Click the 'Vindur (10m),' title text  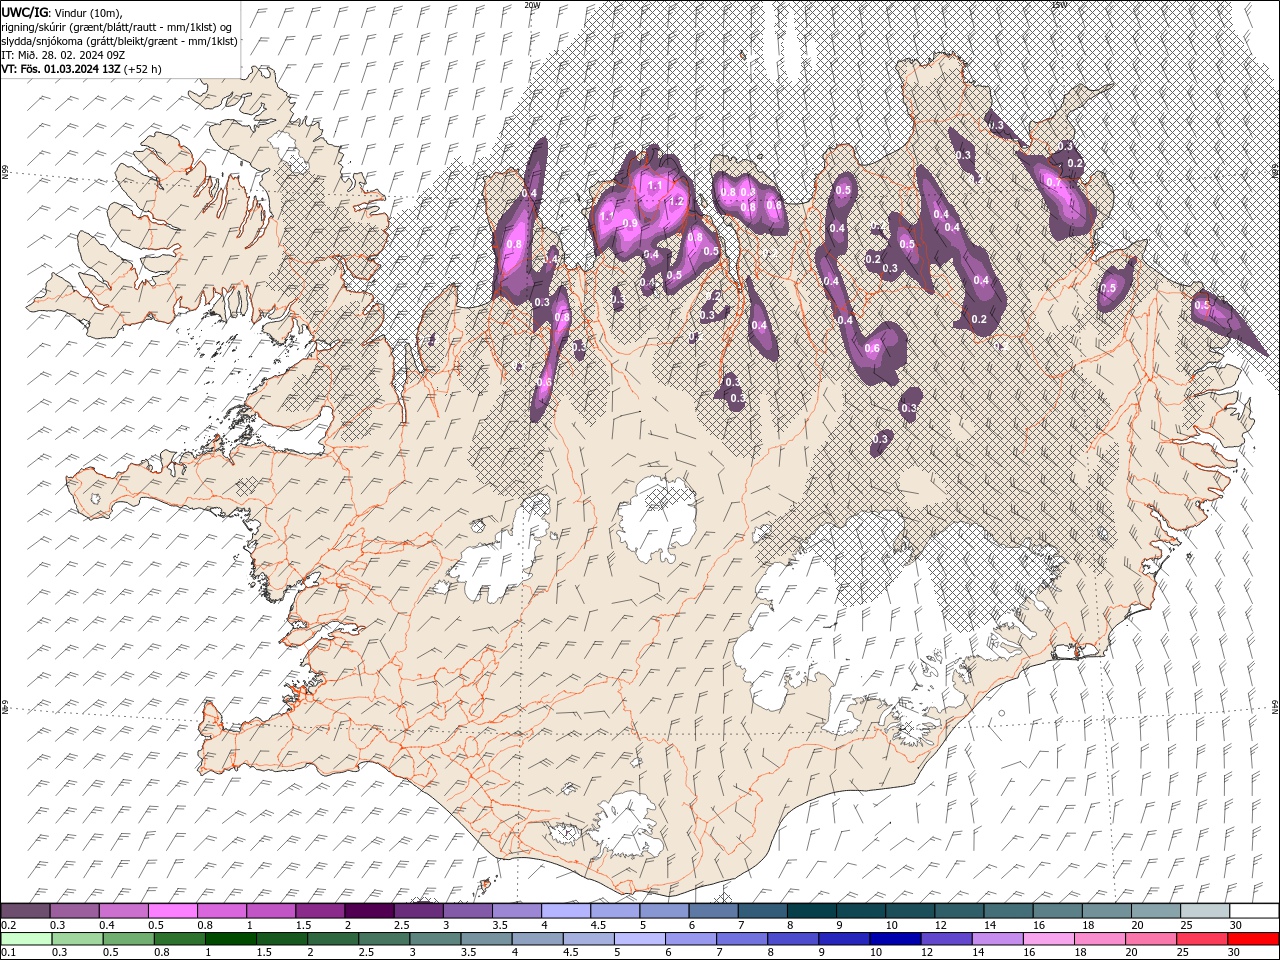point(87,12)
